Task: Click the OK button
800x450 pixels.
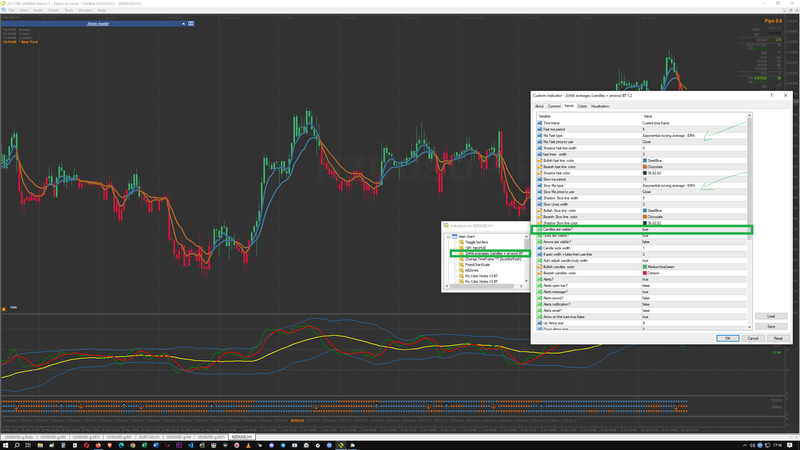Action: (729, 338)
